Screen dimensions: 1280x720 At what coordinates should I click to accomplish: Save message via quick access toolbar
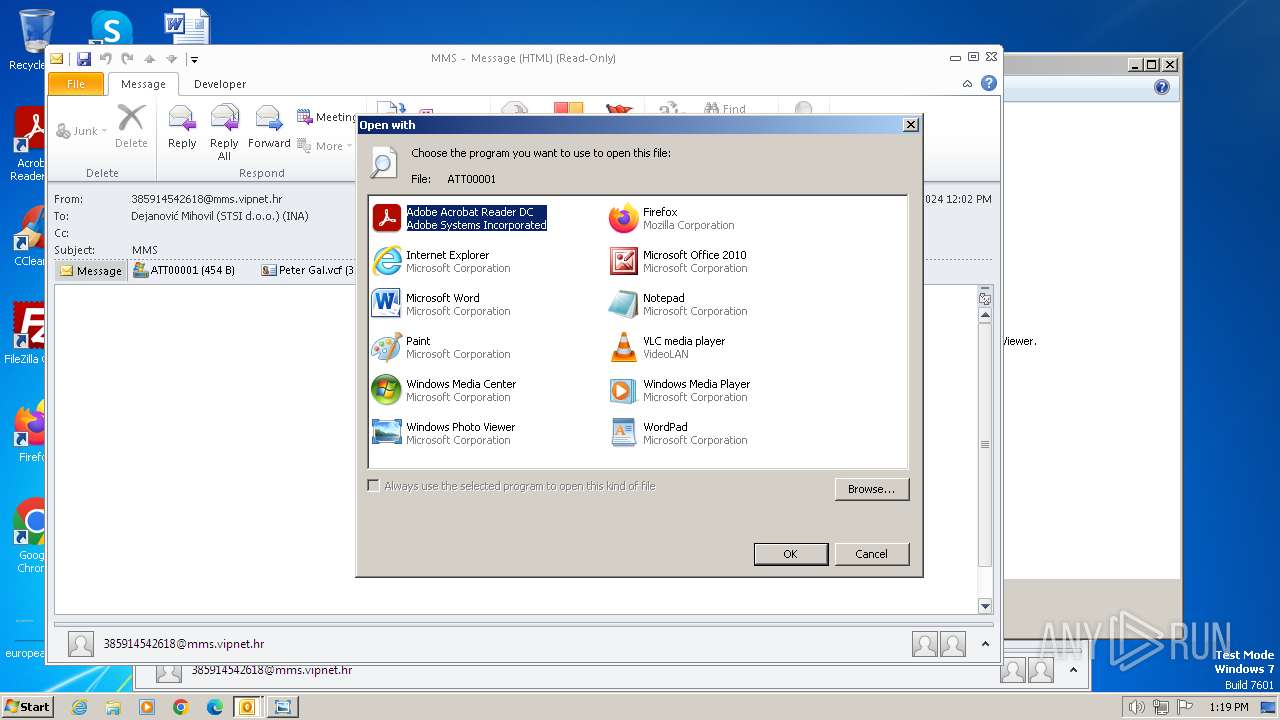pyautogui.click(x=84, y=59)
